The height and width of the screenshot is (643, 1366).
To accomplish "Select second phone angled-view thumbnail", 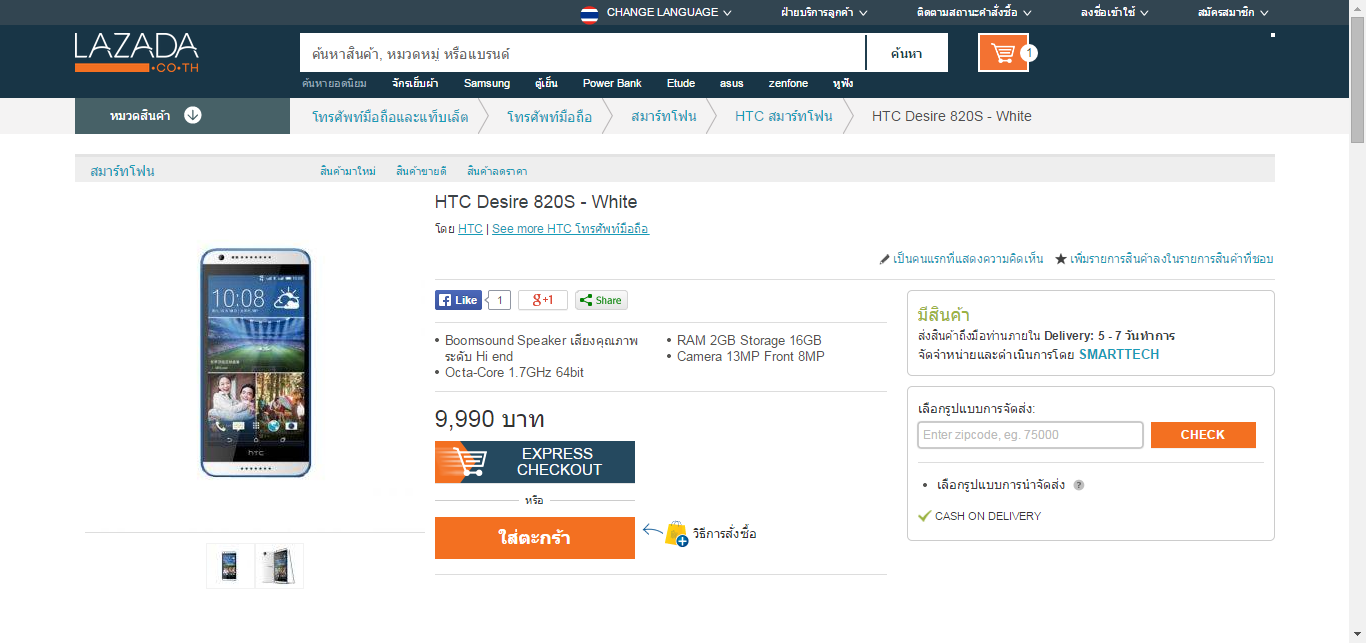I will tap(279, 566).
